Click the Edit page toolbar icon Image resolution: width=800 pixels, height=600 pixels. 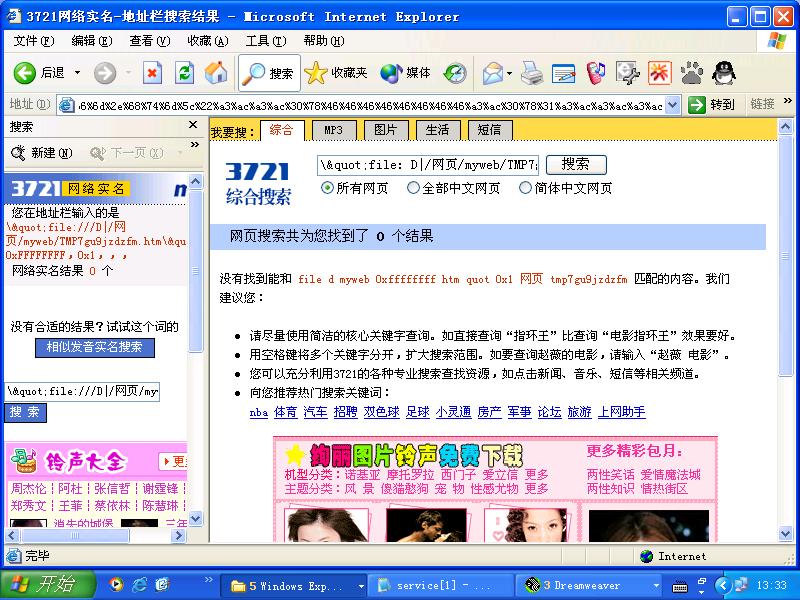point(564,73)
